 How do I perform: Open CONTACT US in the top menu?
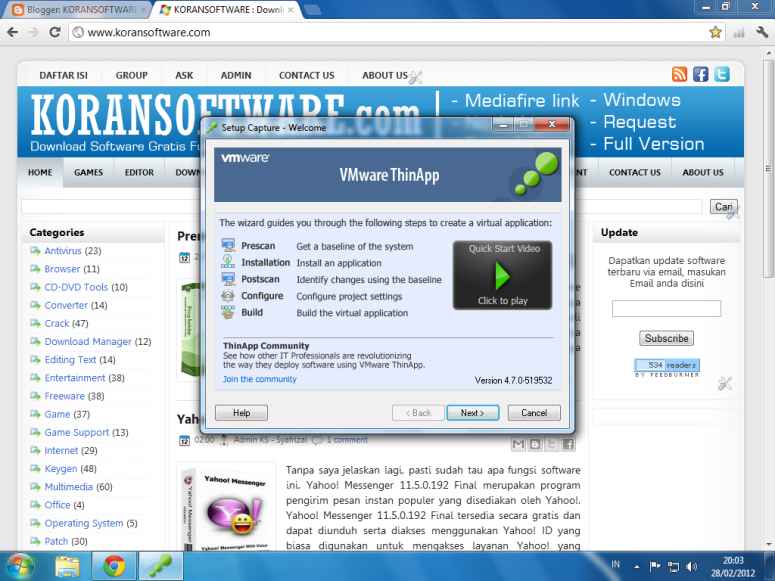[x=306, y=75]
